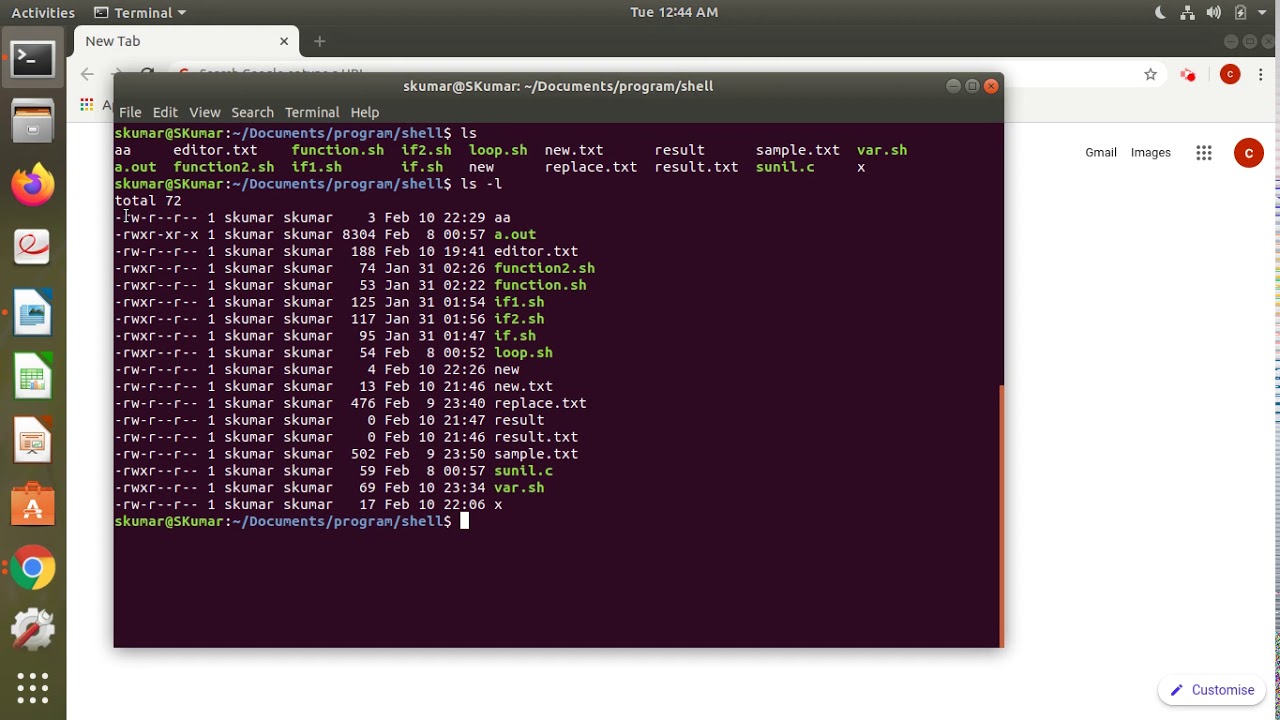Screen dimensions: 1280x720
Task: Open Ubuntu Software from the dock
Action: pos(32,505)
